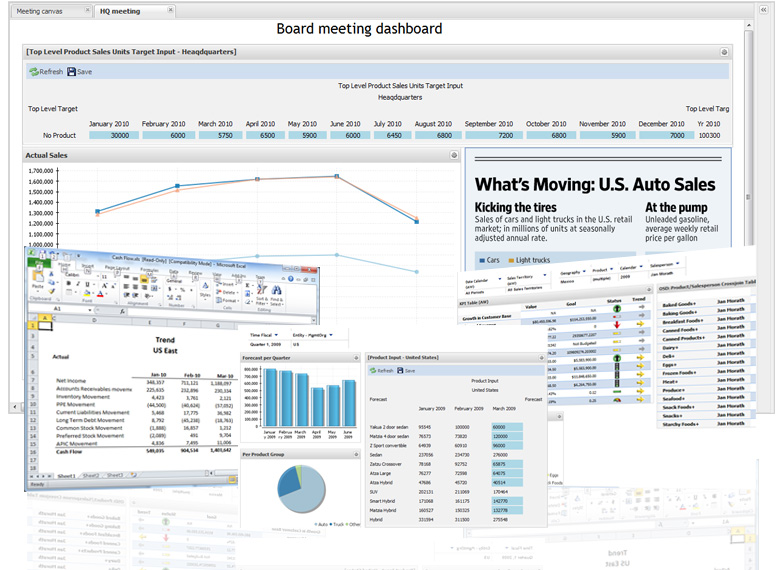Expand the Seafood+ row in the crossjoin table

[674, 399]
